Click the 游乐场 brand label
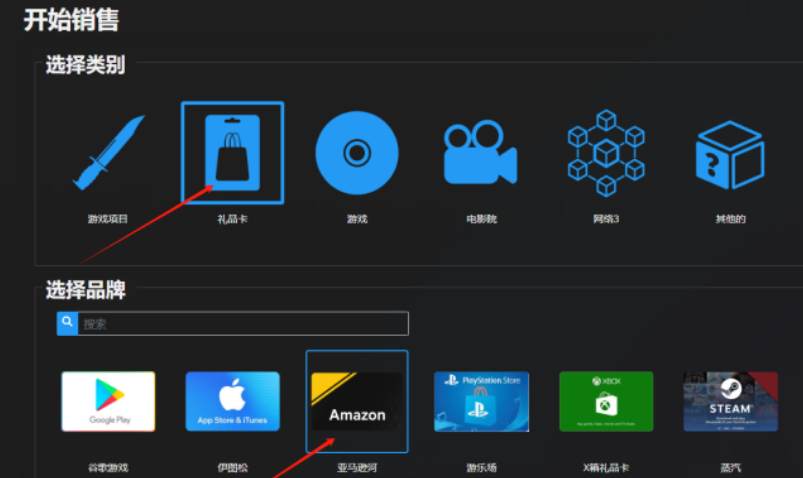 (481, 468)
